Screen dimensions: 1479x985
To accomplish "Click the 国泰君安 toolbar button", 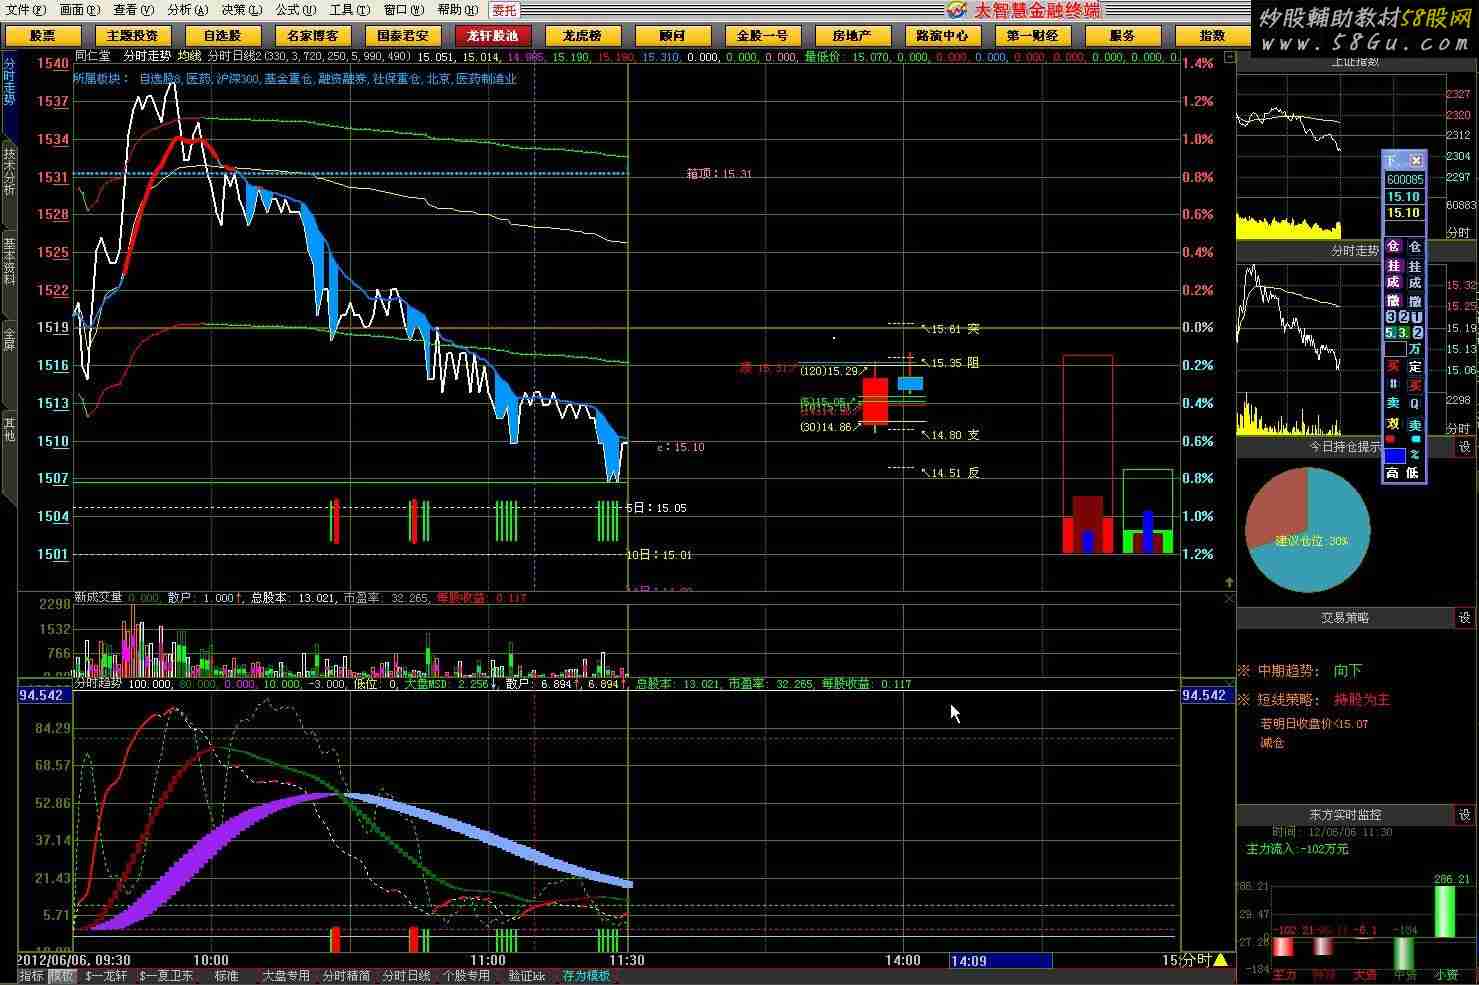I will [402, 35].
